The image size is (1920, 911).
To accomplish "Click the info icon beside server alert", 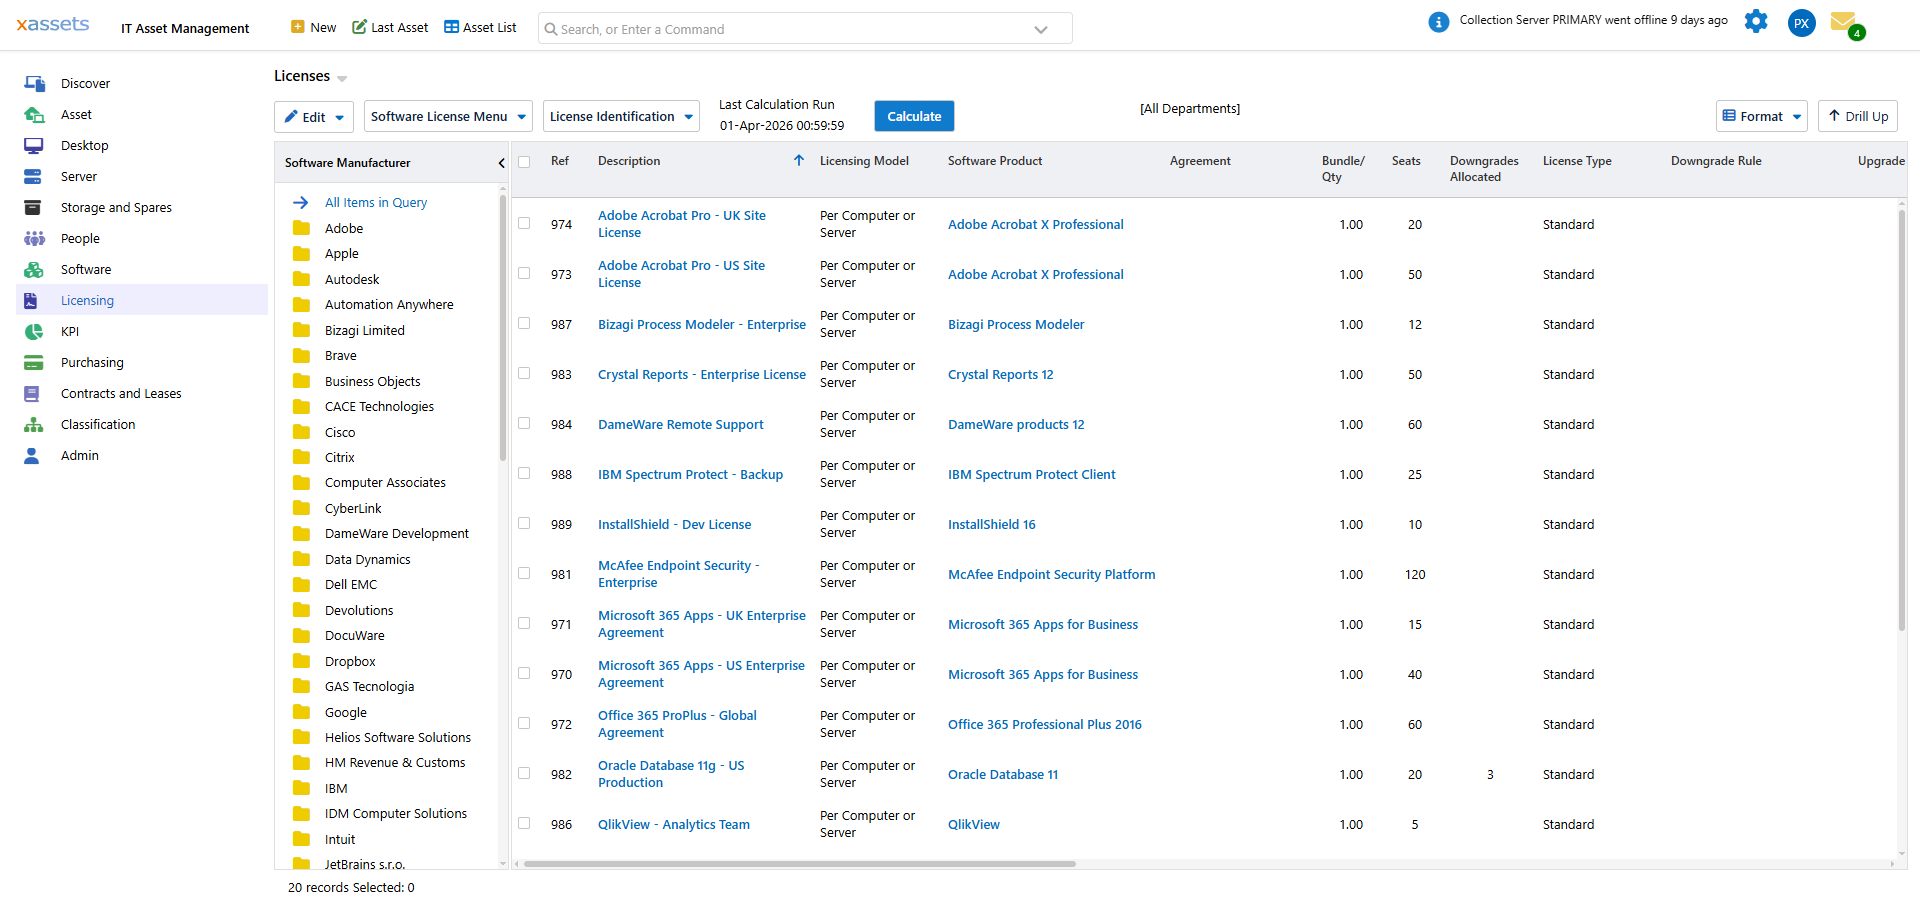I will 1438,22.
